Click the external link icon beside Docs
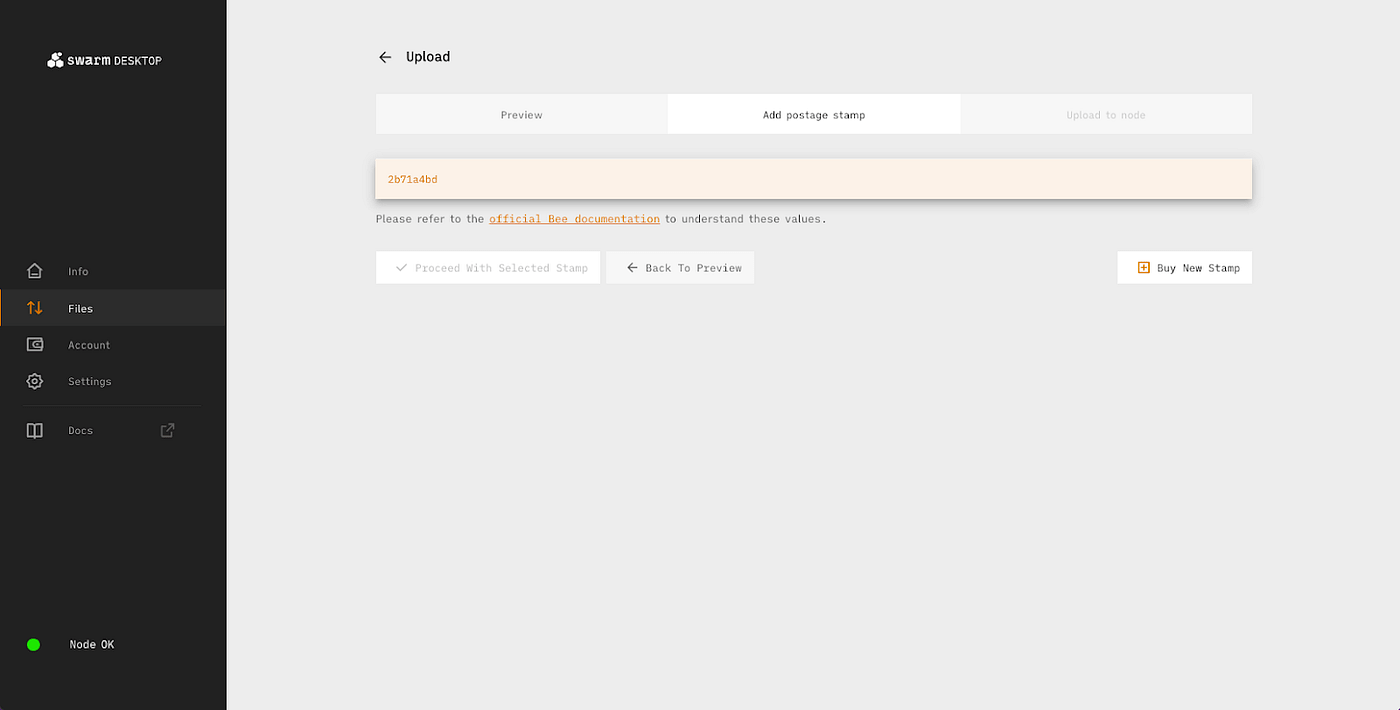The height and width of the screenshot is (710, 1400). tap(168, 430)
